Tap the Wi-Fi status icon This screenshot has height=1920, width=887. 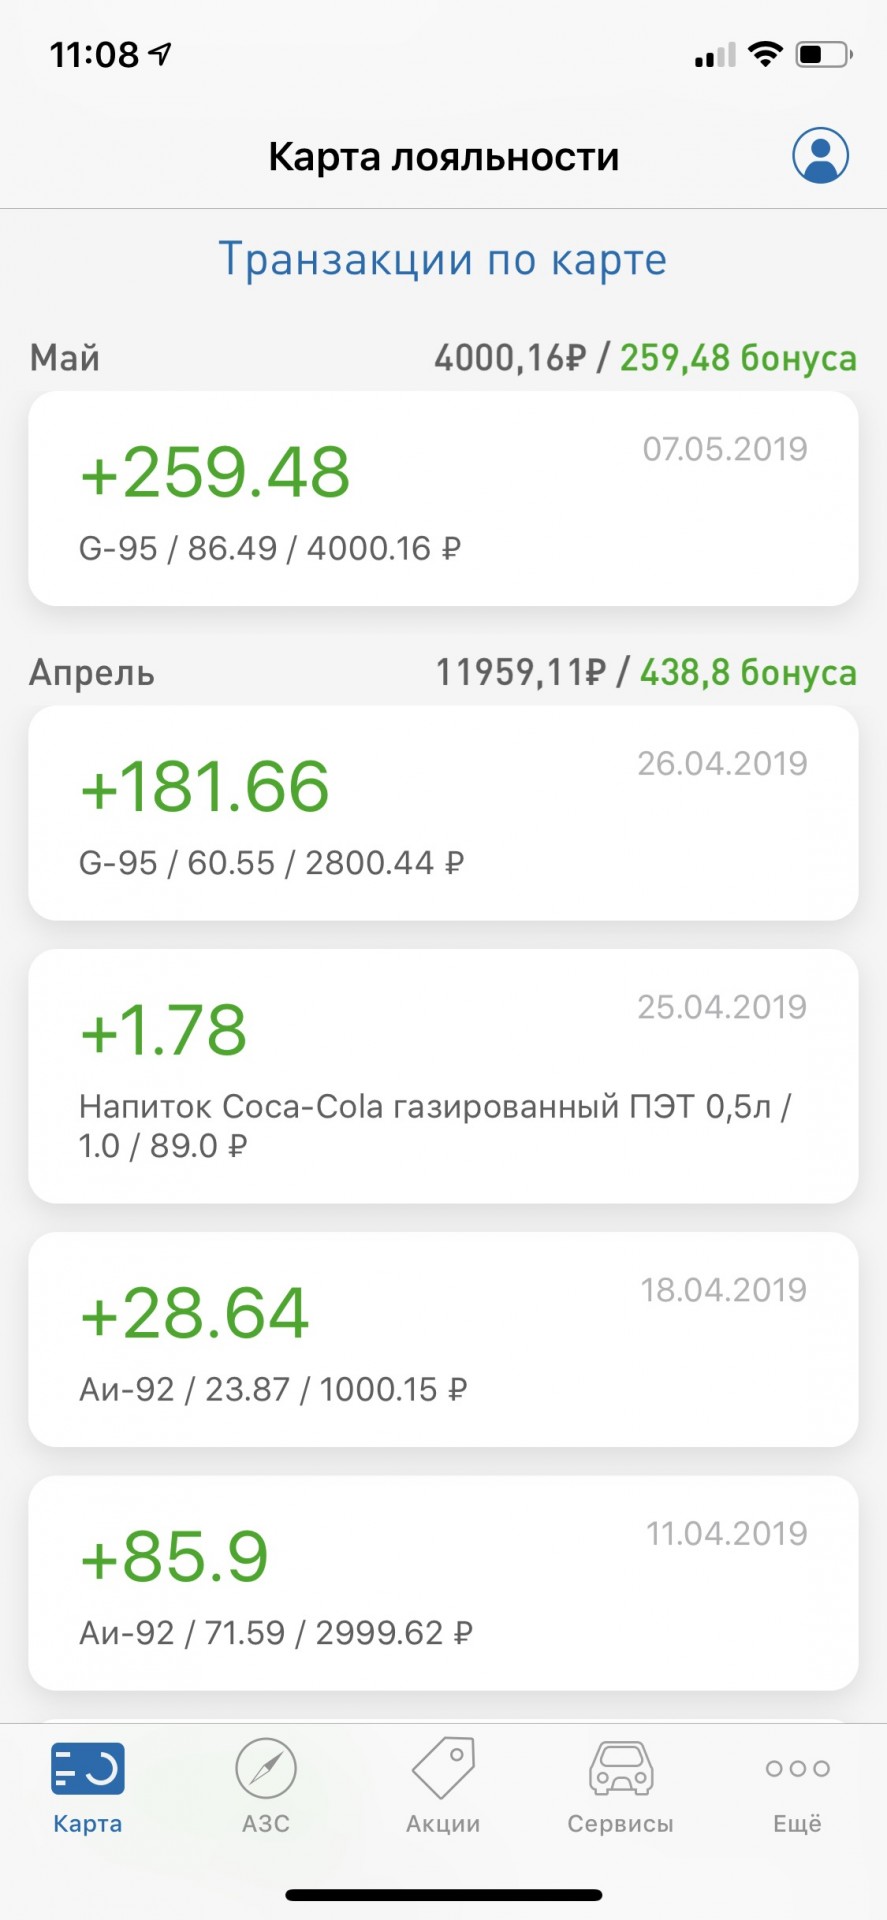pos(765,54)
